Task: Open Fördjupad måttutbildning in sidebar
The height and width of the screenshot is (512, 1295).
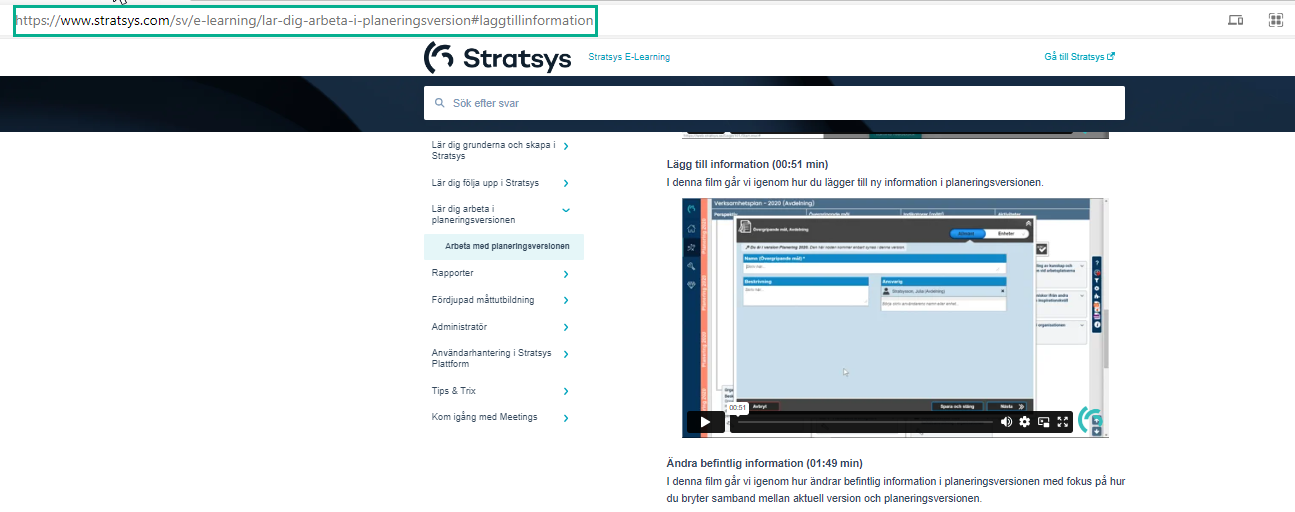Action: [x=483, y=300]
